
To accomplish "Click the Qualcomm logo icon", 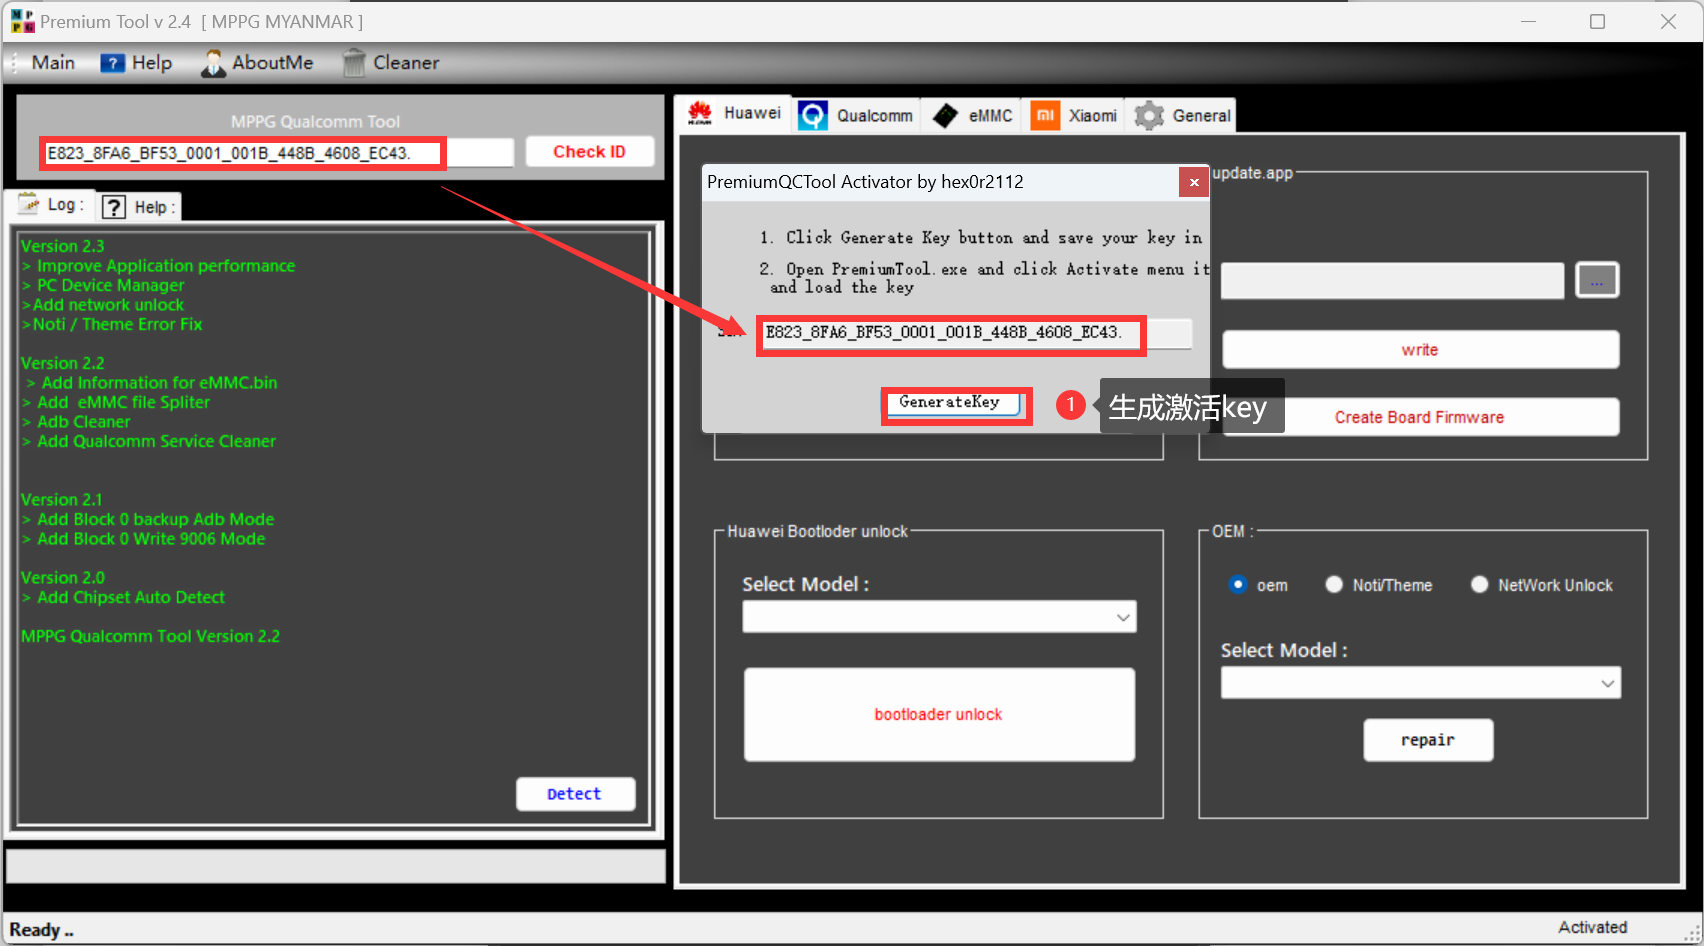I will point(813,116).
